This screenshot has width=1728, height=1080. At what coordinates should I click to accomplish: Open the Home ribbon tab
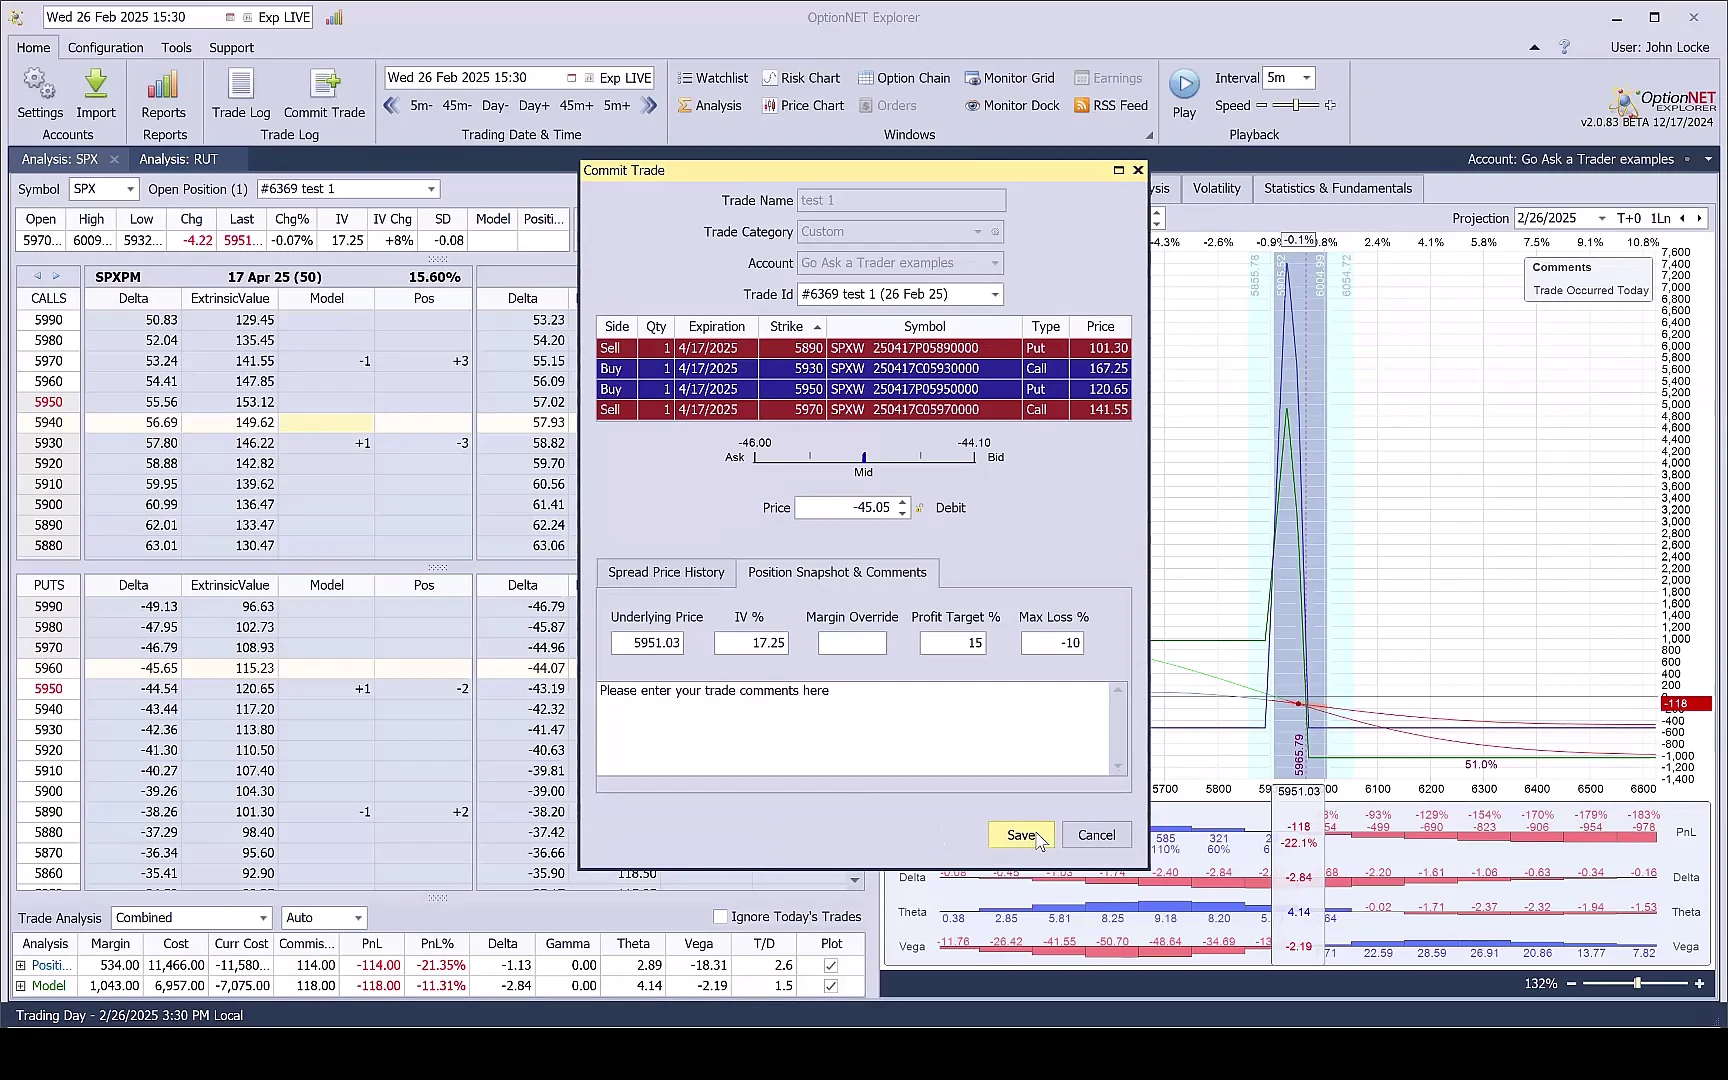pos(33,47)
